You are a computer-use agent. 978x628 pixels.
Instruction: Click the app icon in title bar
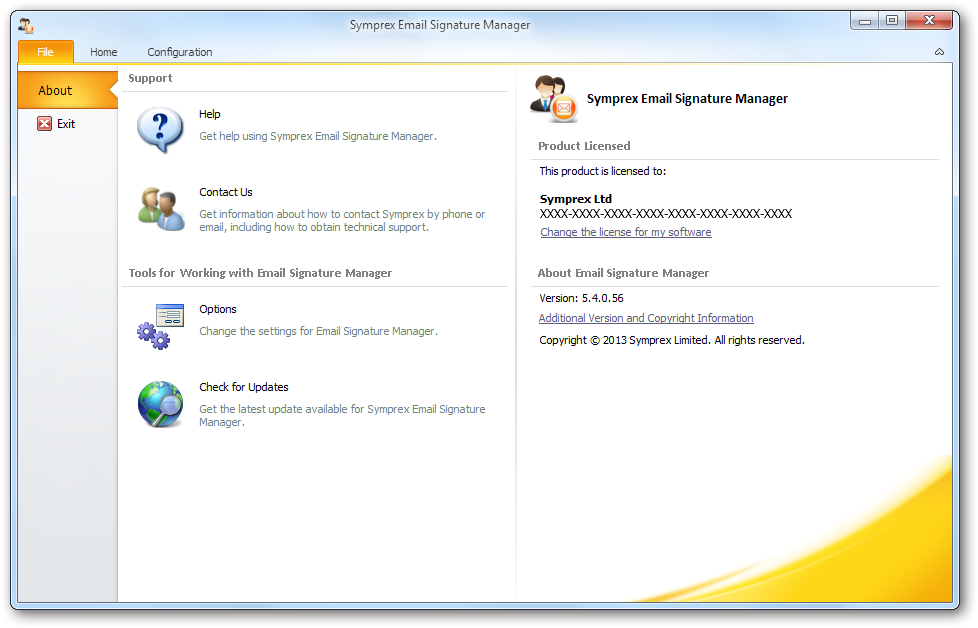pyautogui.click(x=26, y=26)
